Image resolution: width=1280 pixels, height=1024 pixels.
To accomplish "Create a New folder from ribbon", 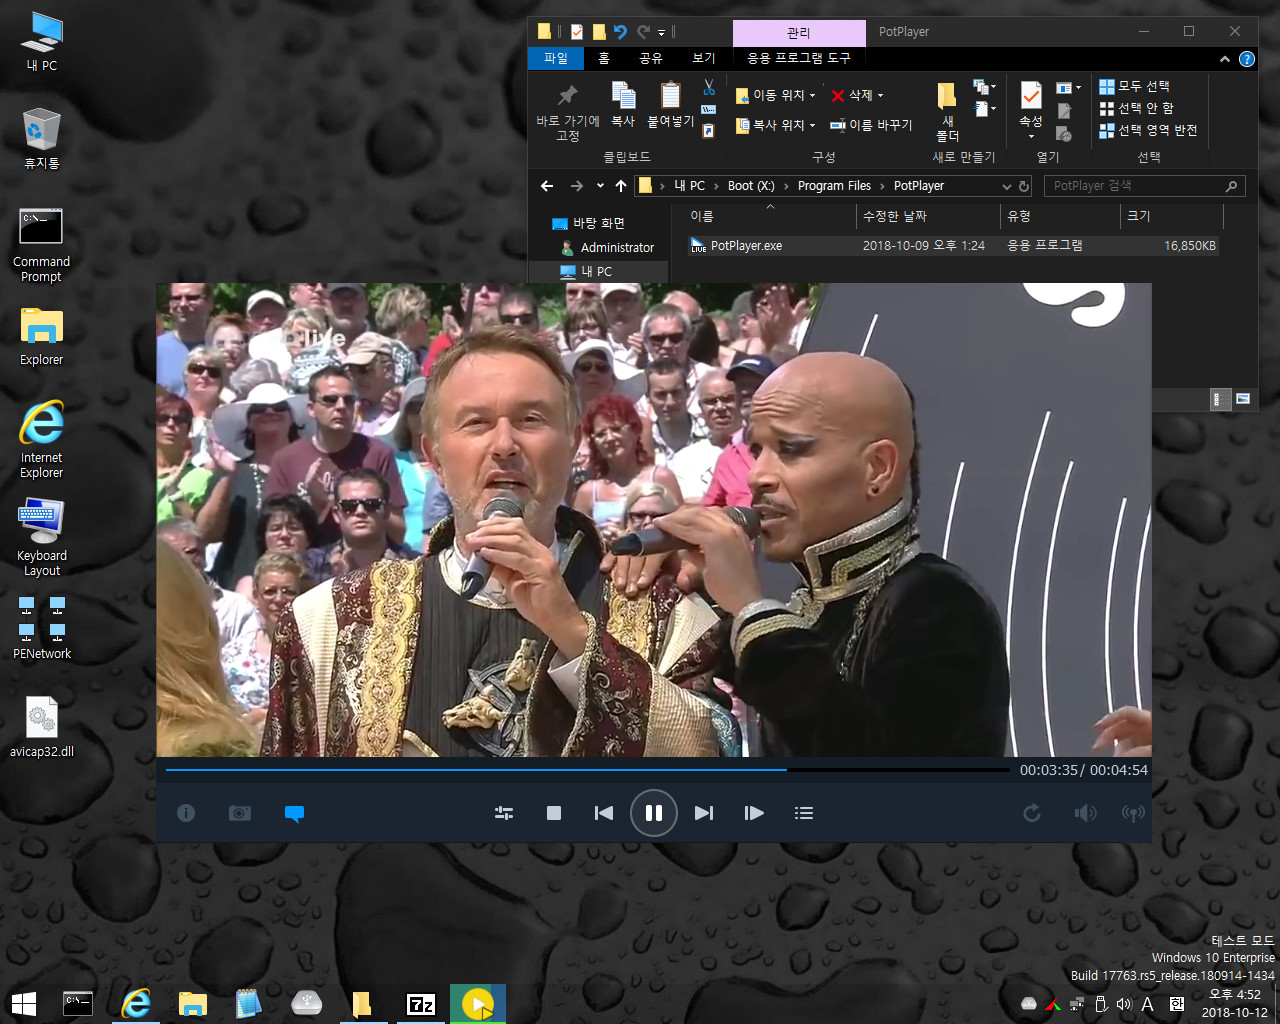I will coord(947,112).
